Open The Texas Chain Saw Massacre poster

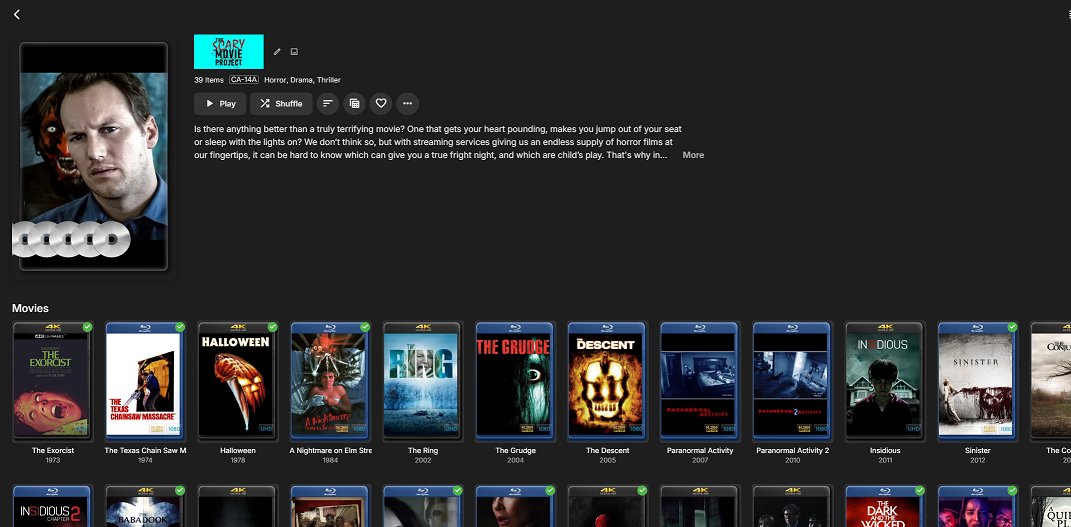click(x=145, y=381)
